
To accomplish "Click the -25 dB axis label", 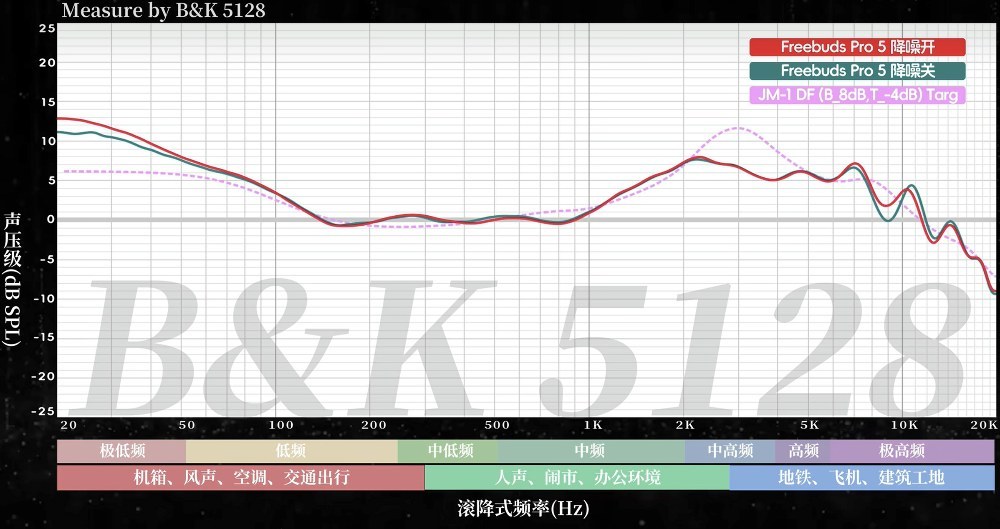I will point(45,412).
